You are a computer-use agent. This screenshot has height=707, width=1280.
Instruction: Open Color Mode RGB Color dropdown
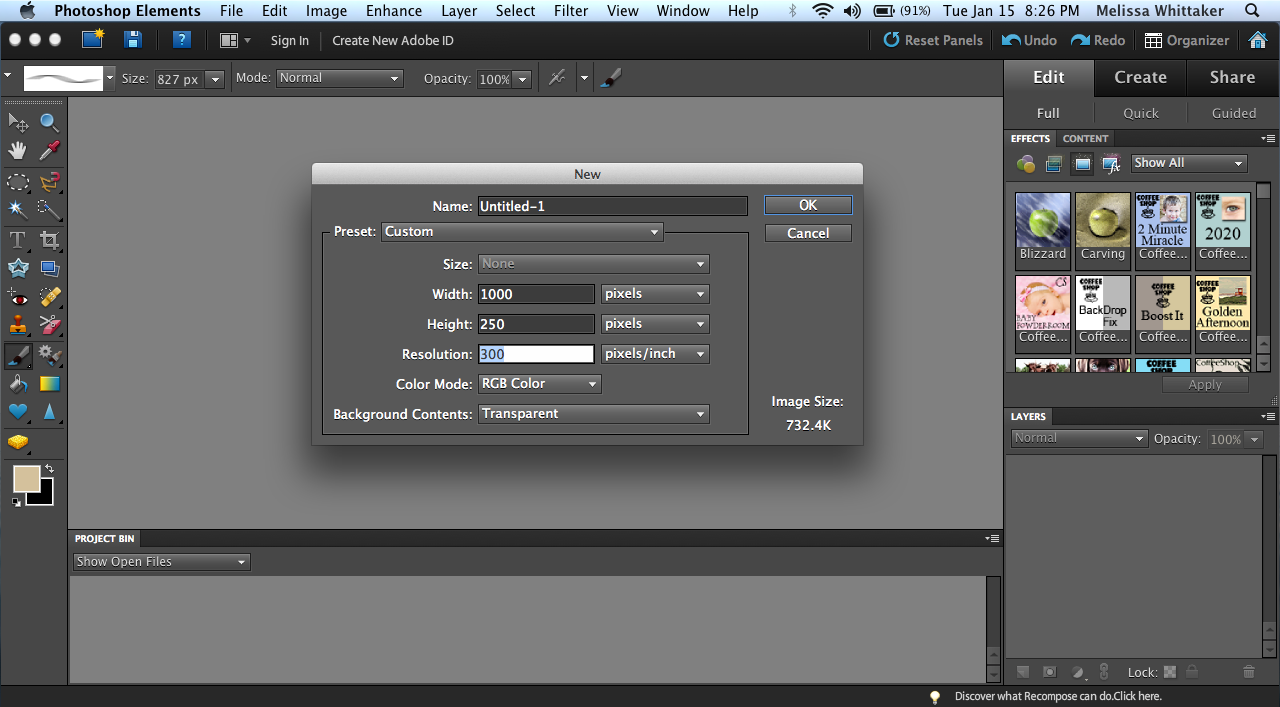click(x=540, y=384)
